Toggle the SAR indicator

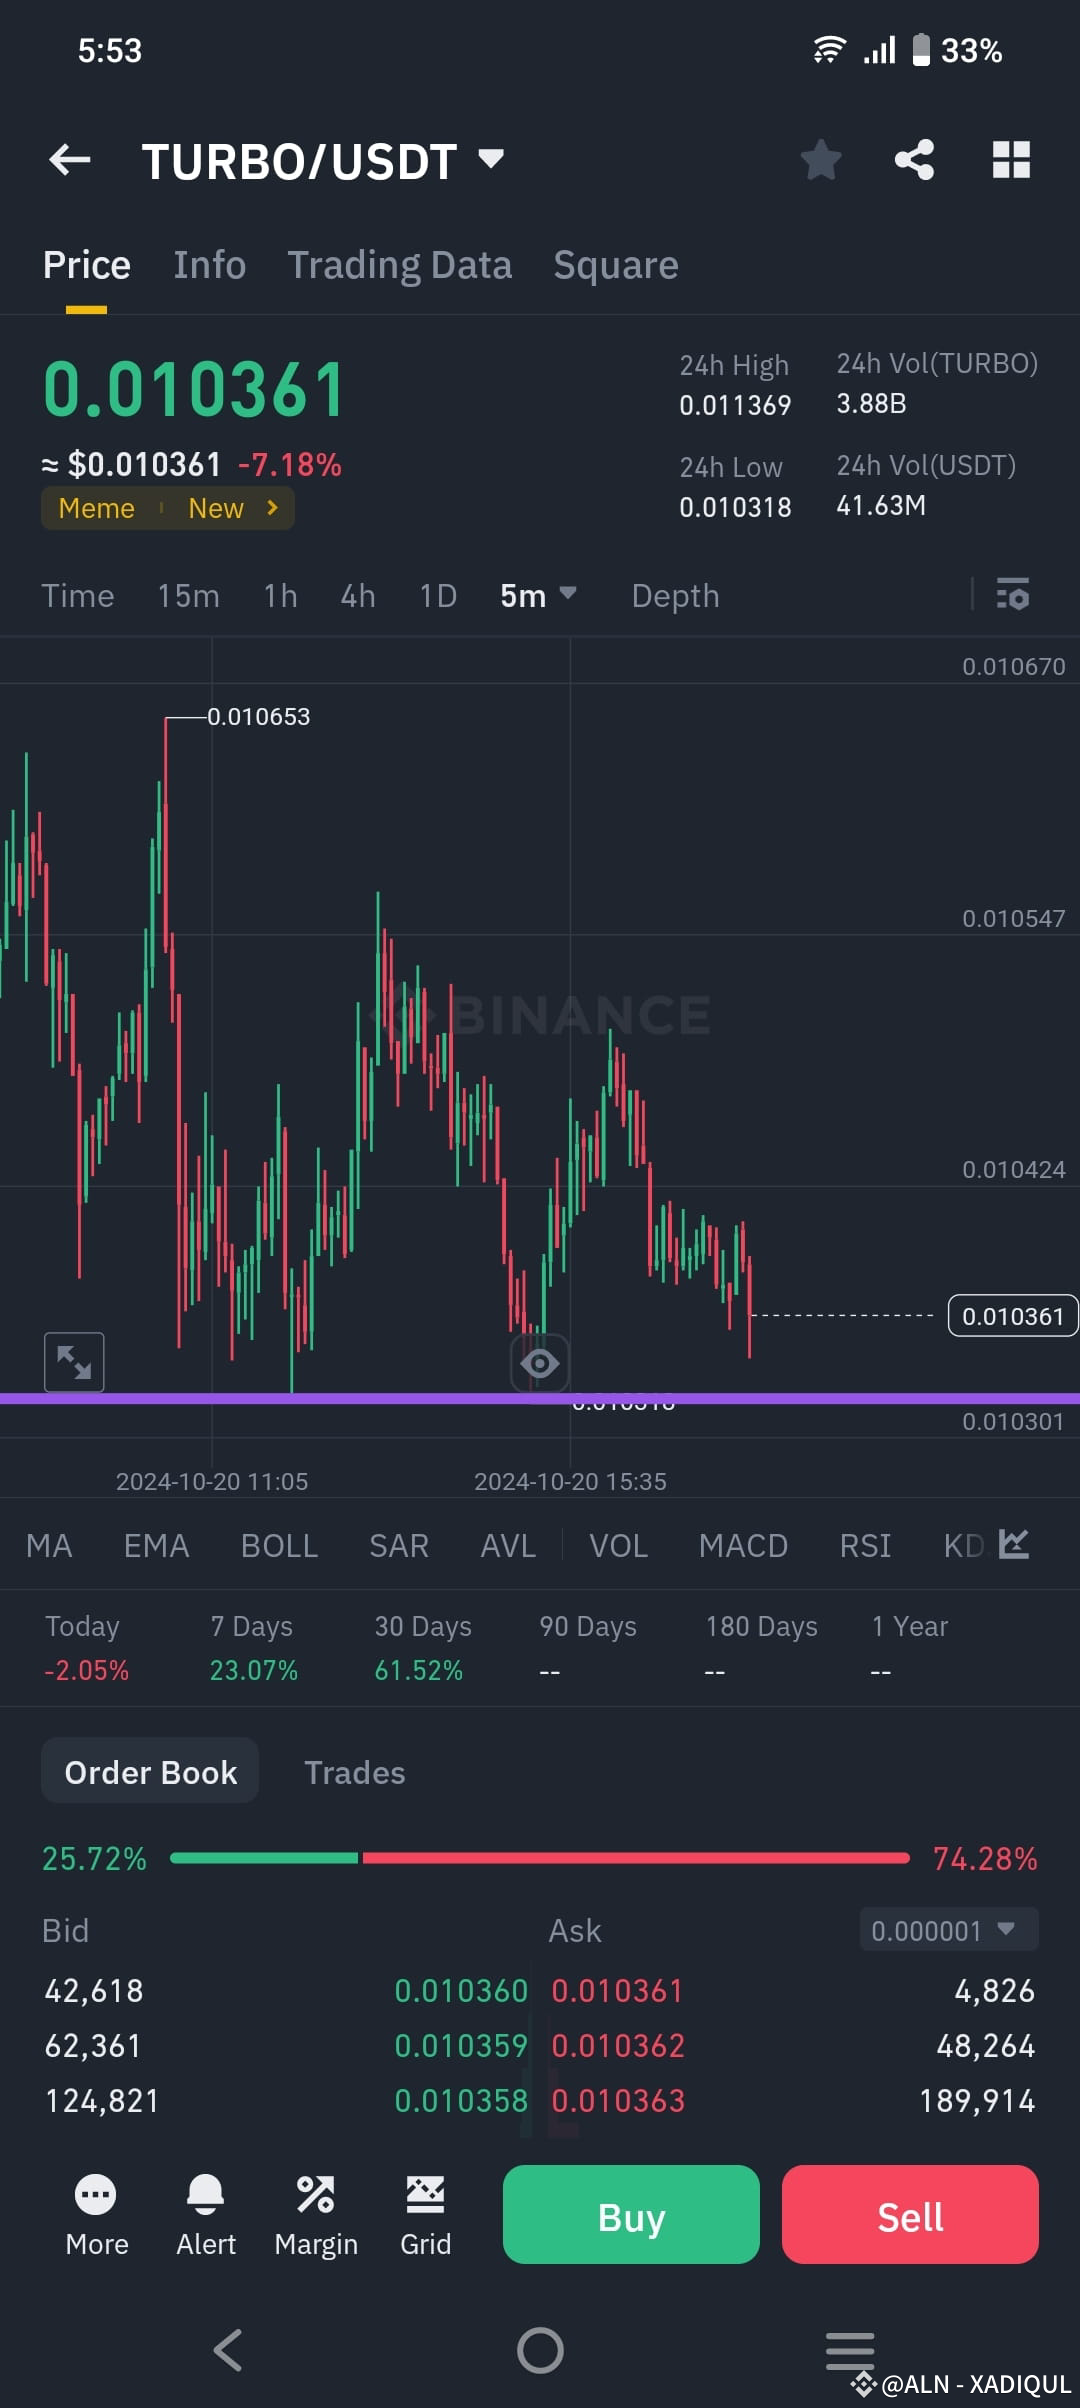(399, 1546)
